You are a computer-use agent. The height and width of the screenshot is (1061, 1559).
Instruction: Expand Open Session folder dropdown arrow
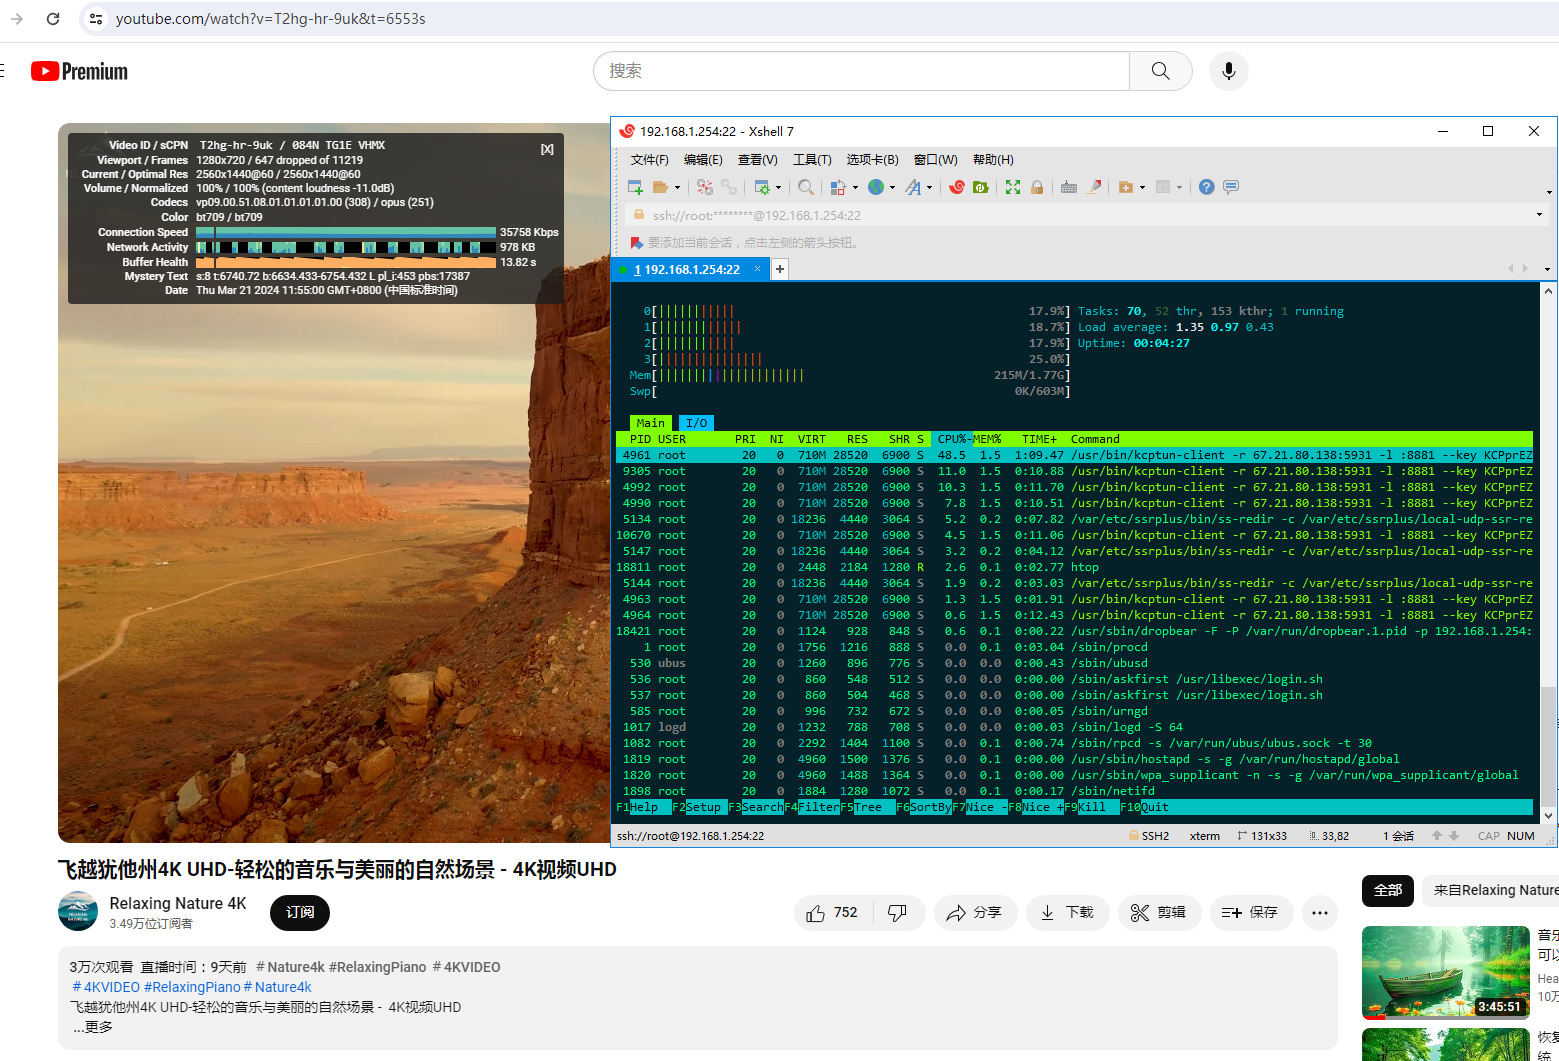pyautogui.click(x=677, y=188)
